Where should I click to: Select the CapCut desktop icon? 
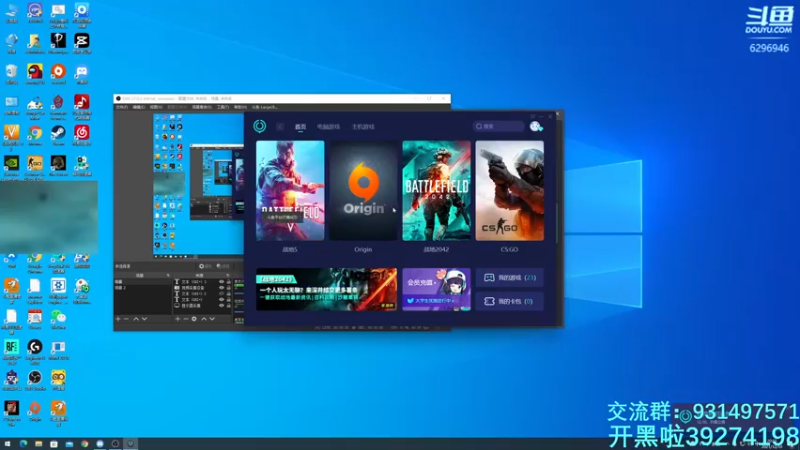pyautogui.click(x=82, y=43)
